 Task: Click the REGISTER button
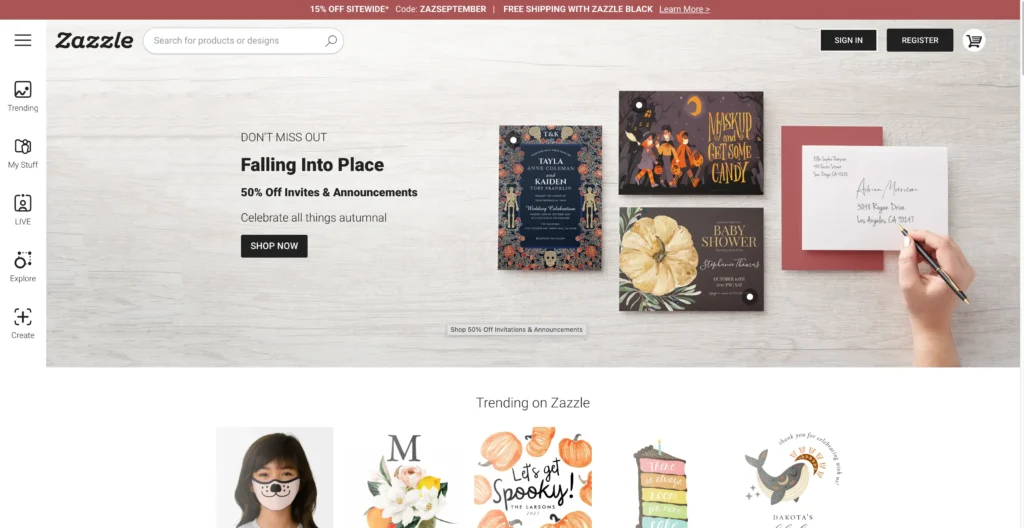click(920, 40)
